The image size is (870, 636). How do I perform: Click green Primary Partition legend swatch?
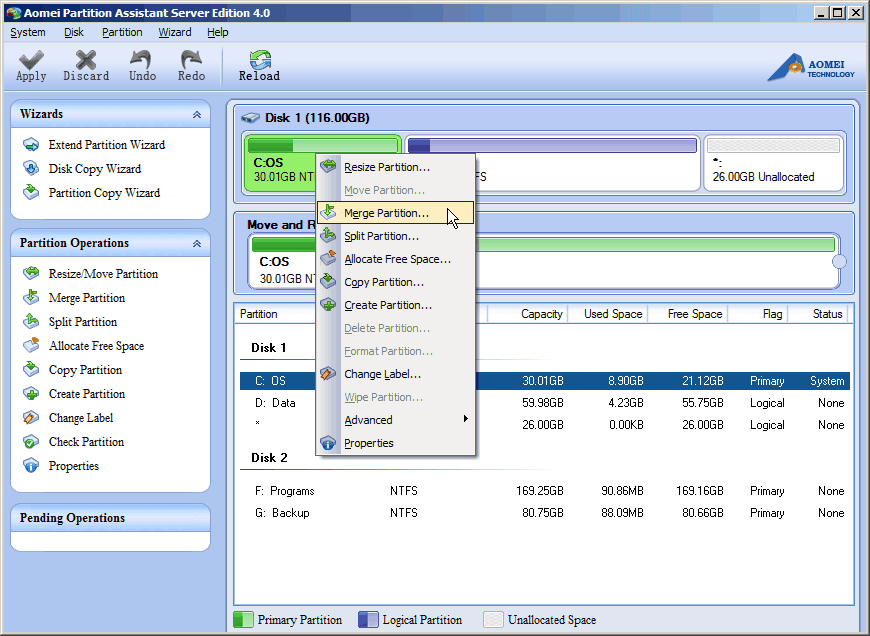(243, 619)
